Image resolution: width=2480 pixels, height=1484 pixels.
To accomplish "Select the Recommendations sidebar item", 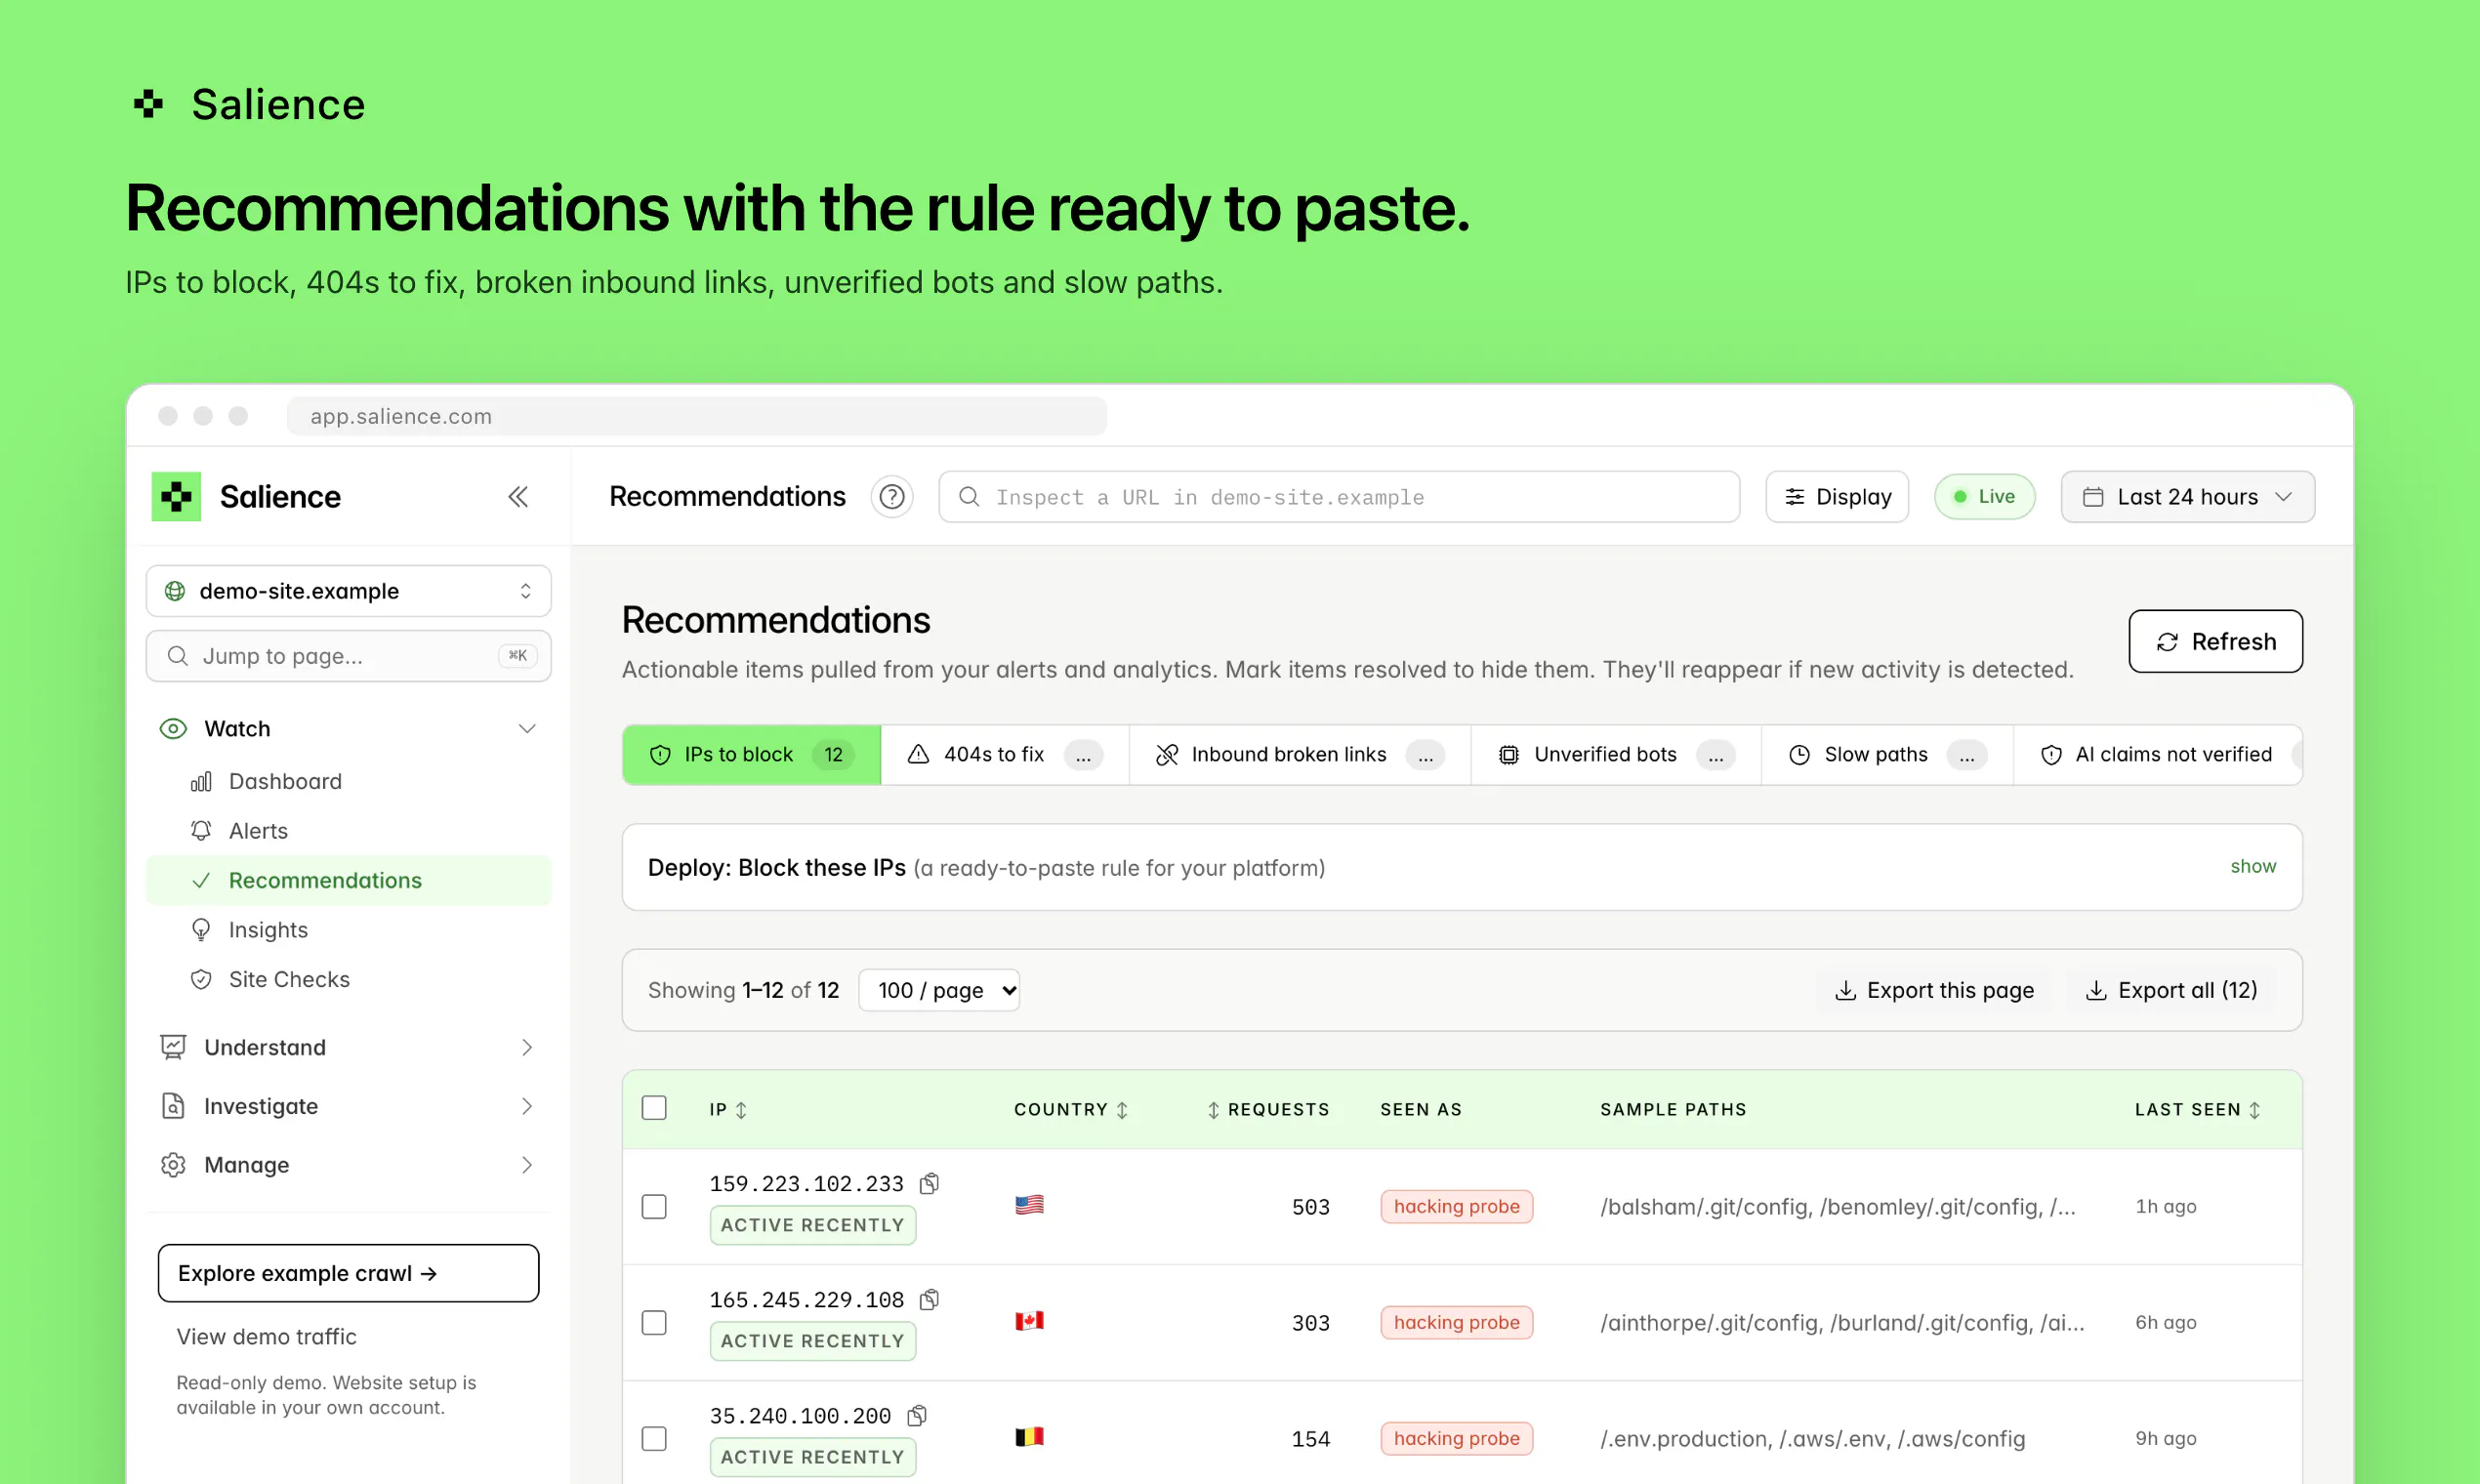I will tap(348, 880).
